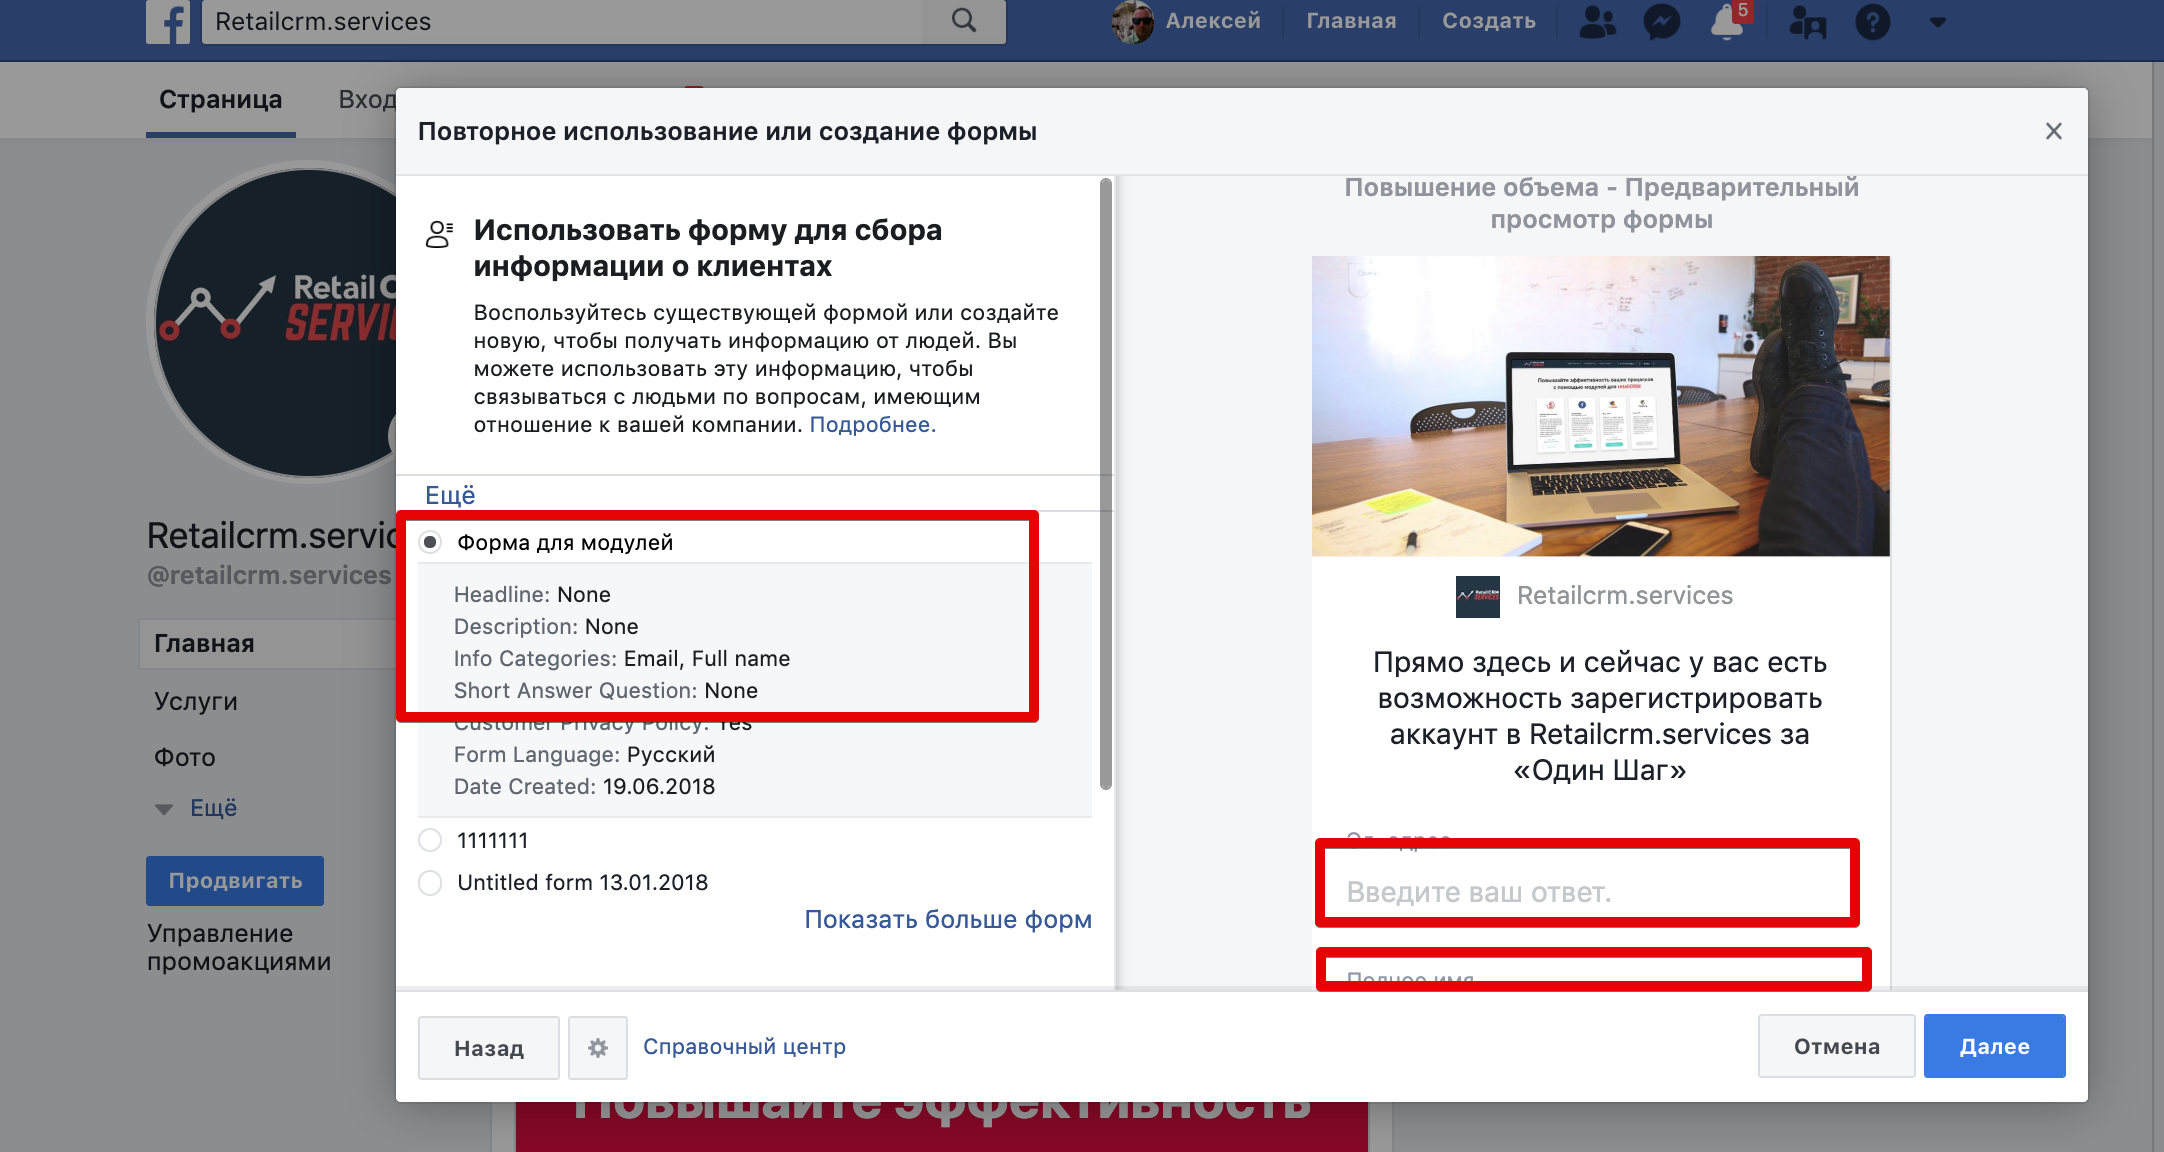Open the Messenger icon
2164x1152 pixels.
click(1661, 21)
